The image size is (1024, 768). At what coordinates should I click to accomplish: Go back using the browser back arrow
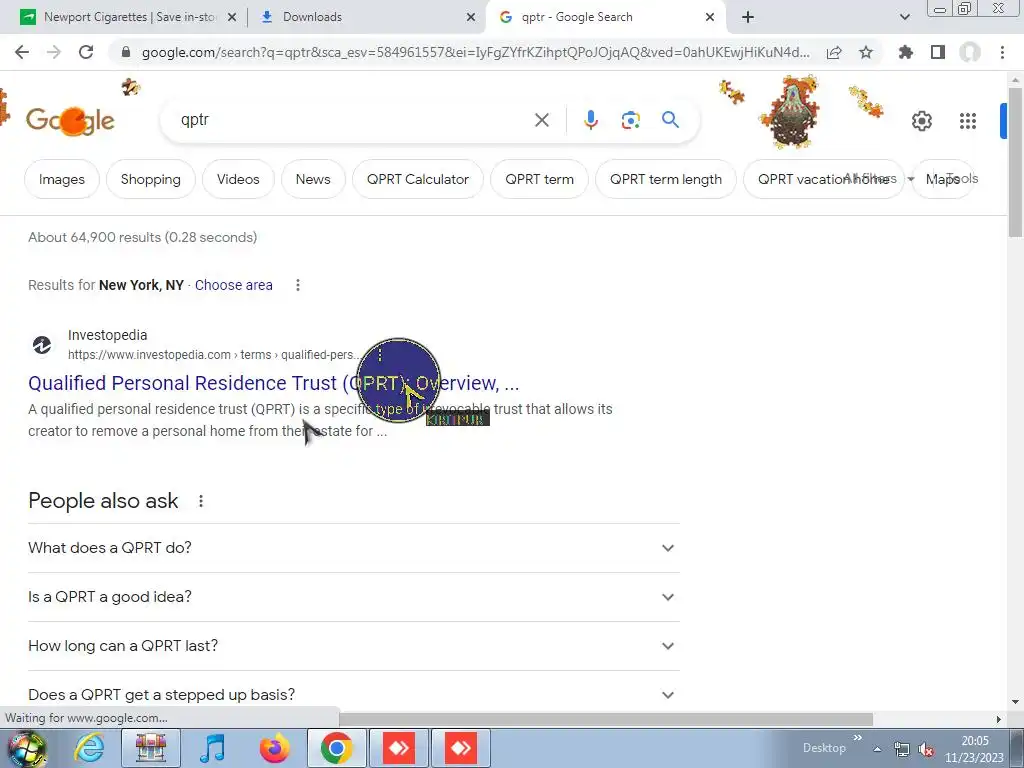coord(22,52)
